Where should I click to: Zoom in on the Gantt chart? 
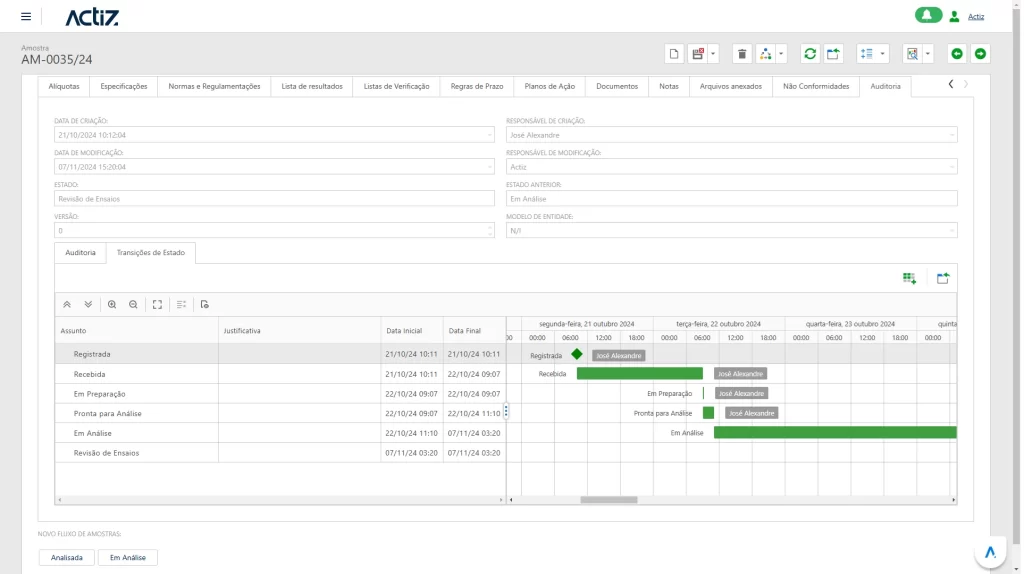[x=112, y=304]
